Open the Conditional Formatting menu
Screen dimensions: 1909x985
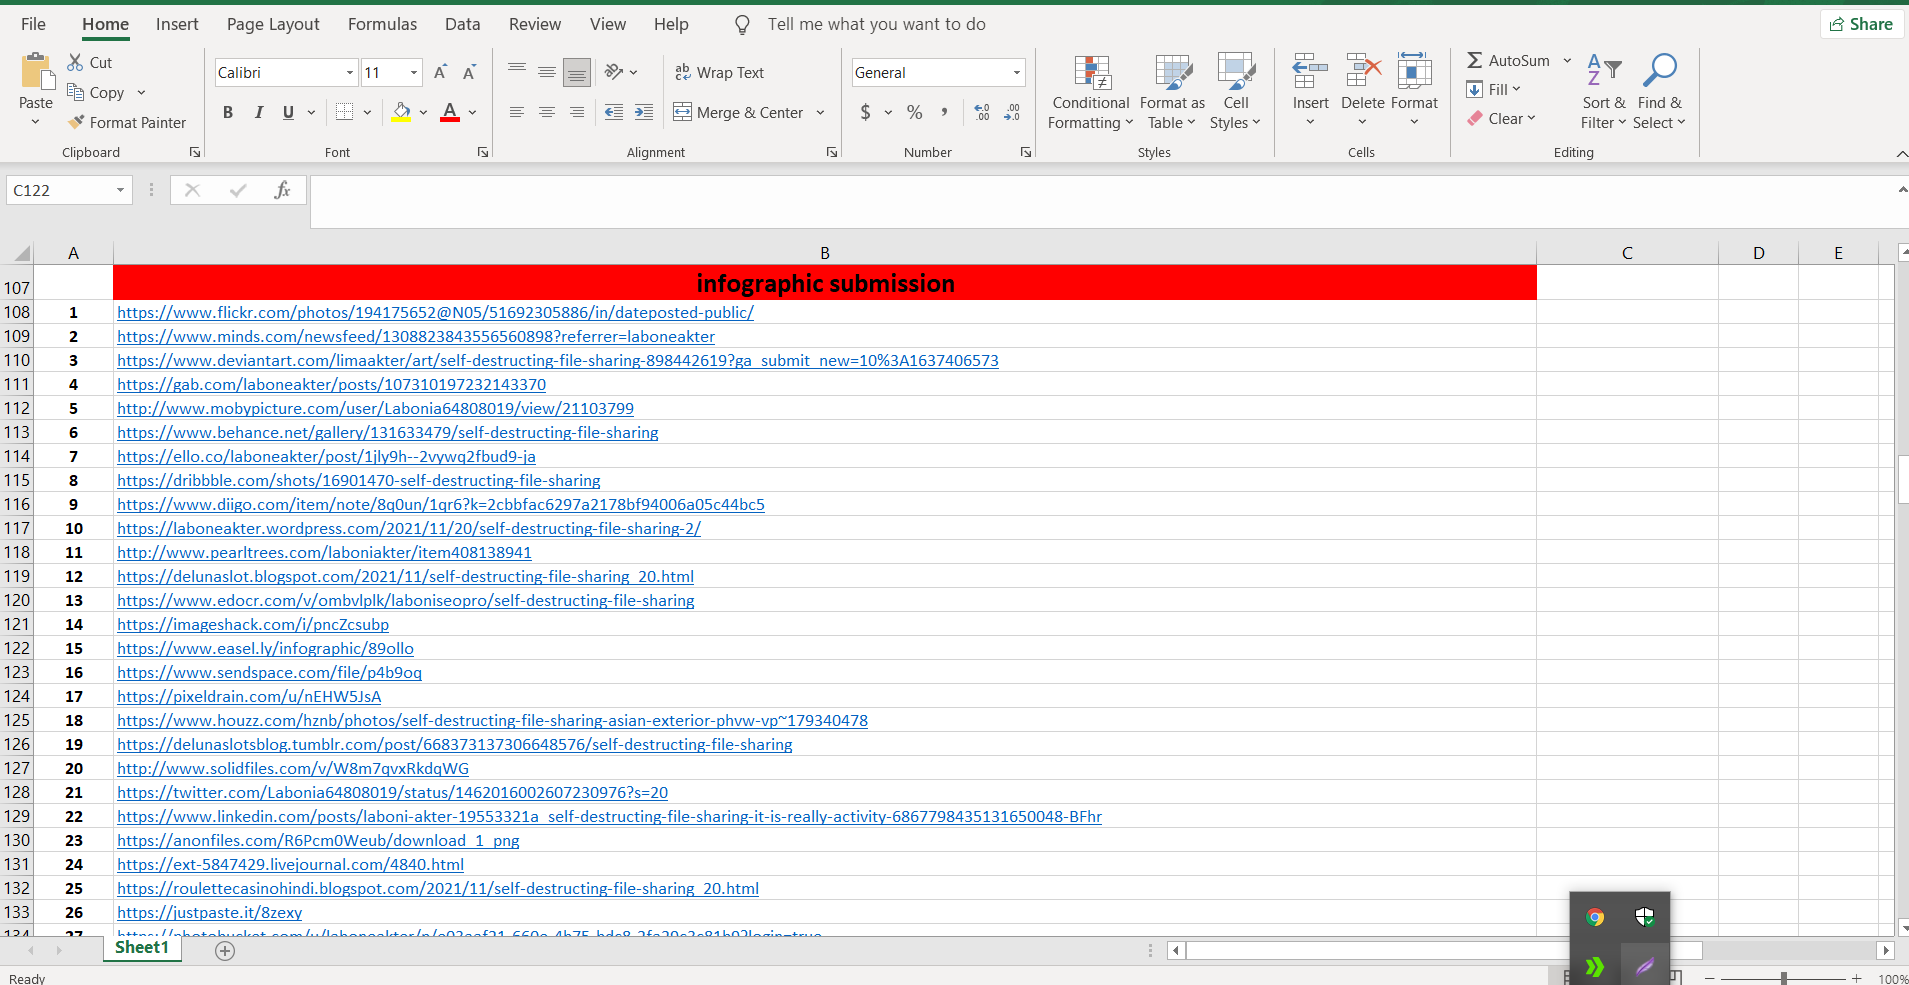(x=1091, y=92)
